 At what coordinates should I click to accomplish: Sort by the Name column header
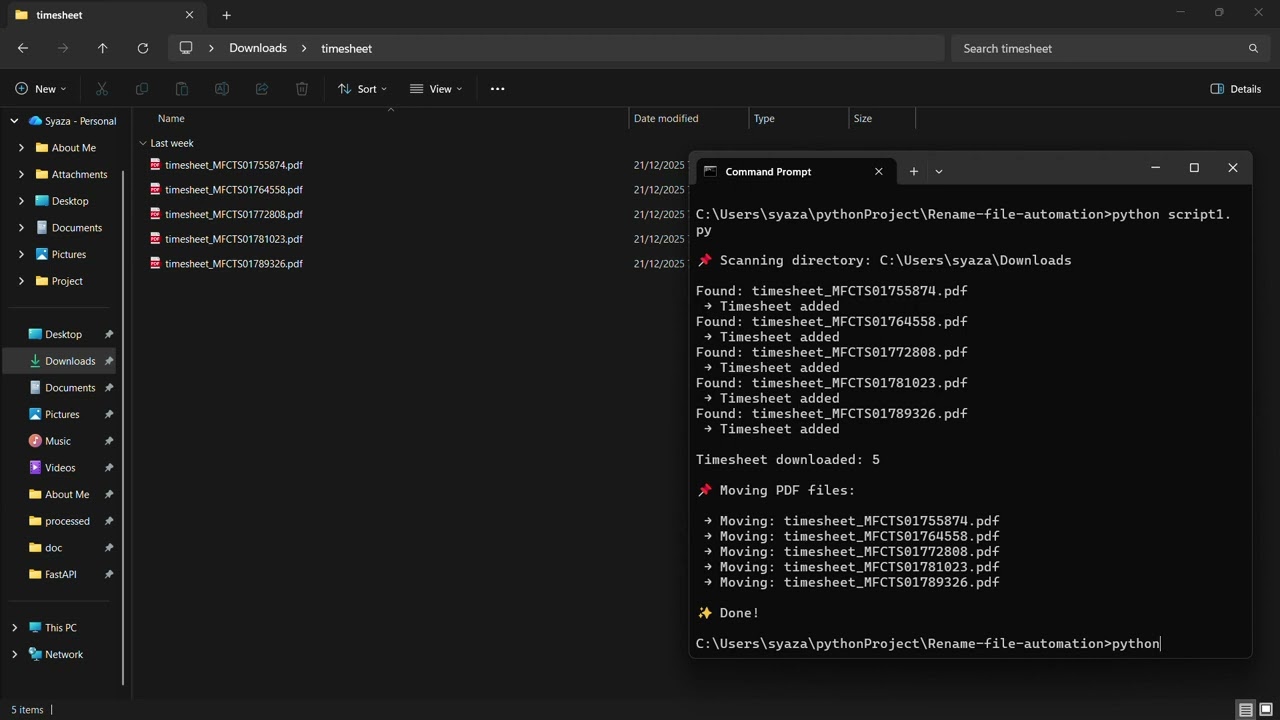(171, 118)
